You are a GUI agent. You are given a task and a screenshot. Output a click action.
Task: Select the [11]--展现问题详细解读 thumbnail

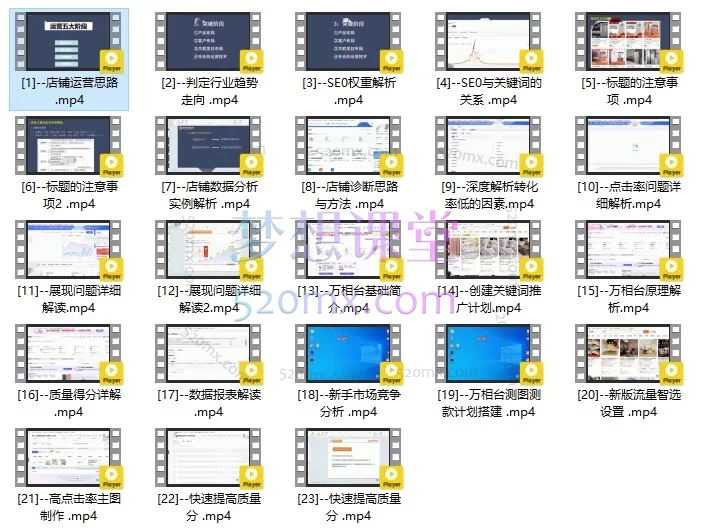[x=69, y=250]
